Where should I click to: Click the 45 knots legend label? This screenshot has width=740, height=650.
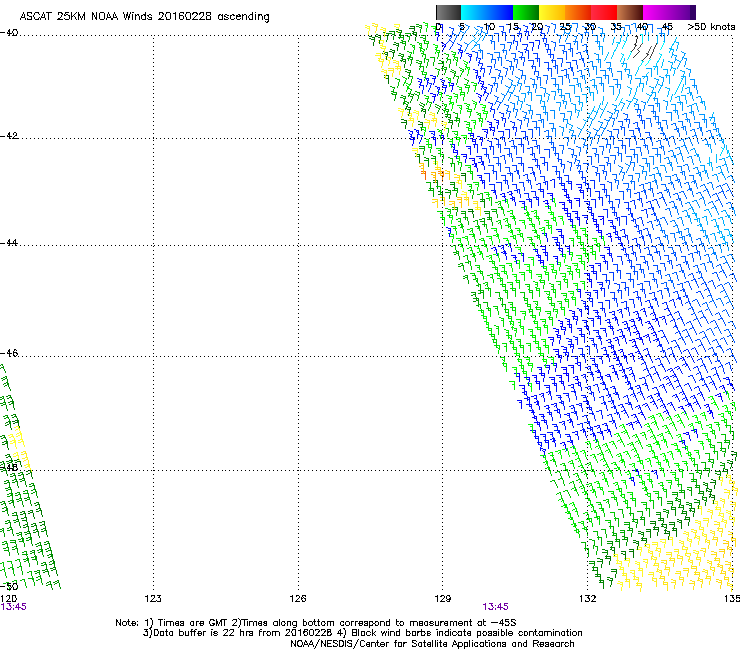(667, 27)
